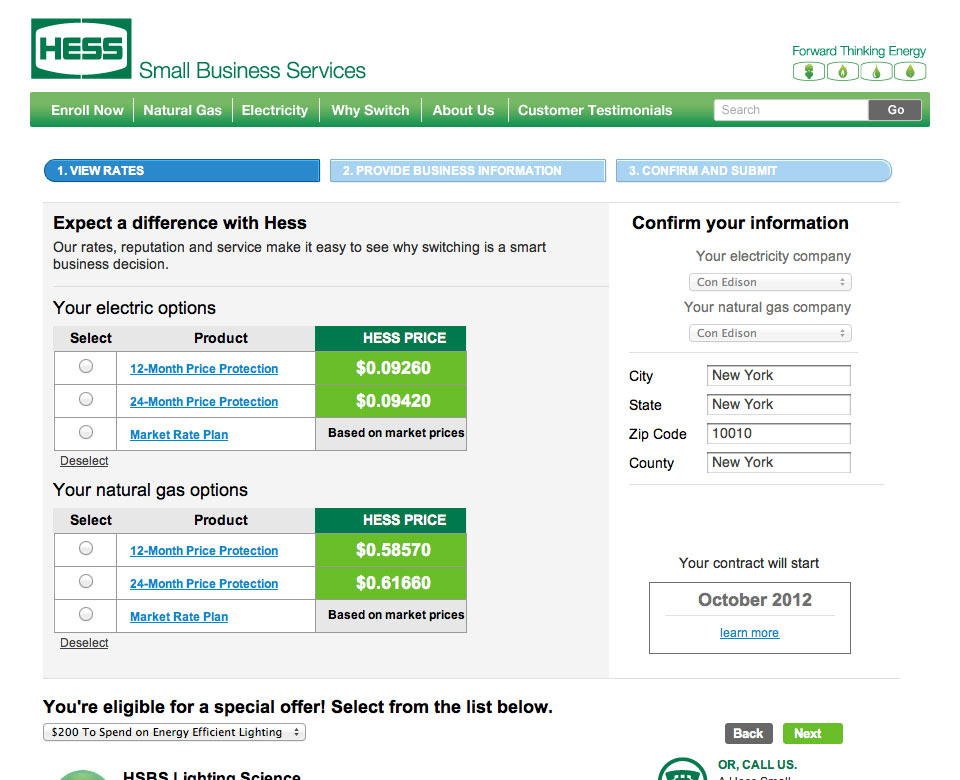
Task: Select natural gas 12-Month Price Protection radio
Action: 86,548
